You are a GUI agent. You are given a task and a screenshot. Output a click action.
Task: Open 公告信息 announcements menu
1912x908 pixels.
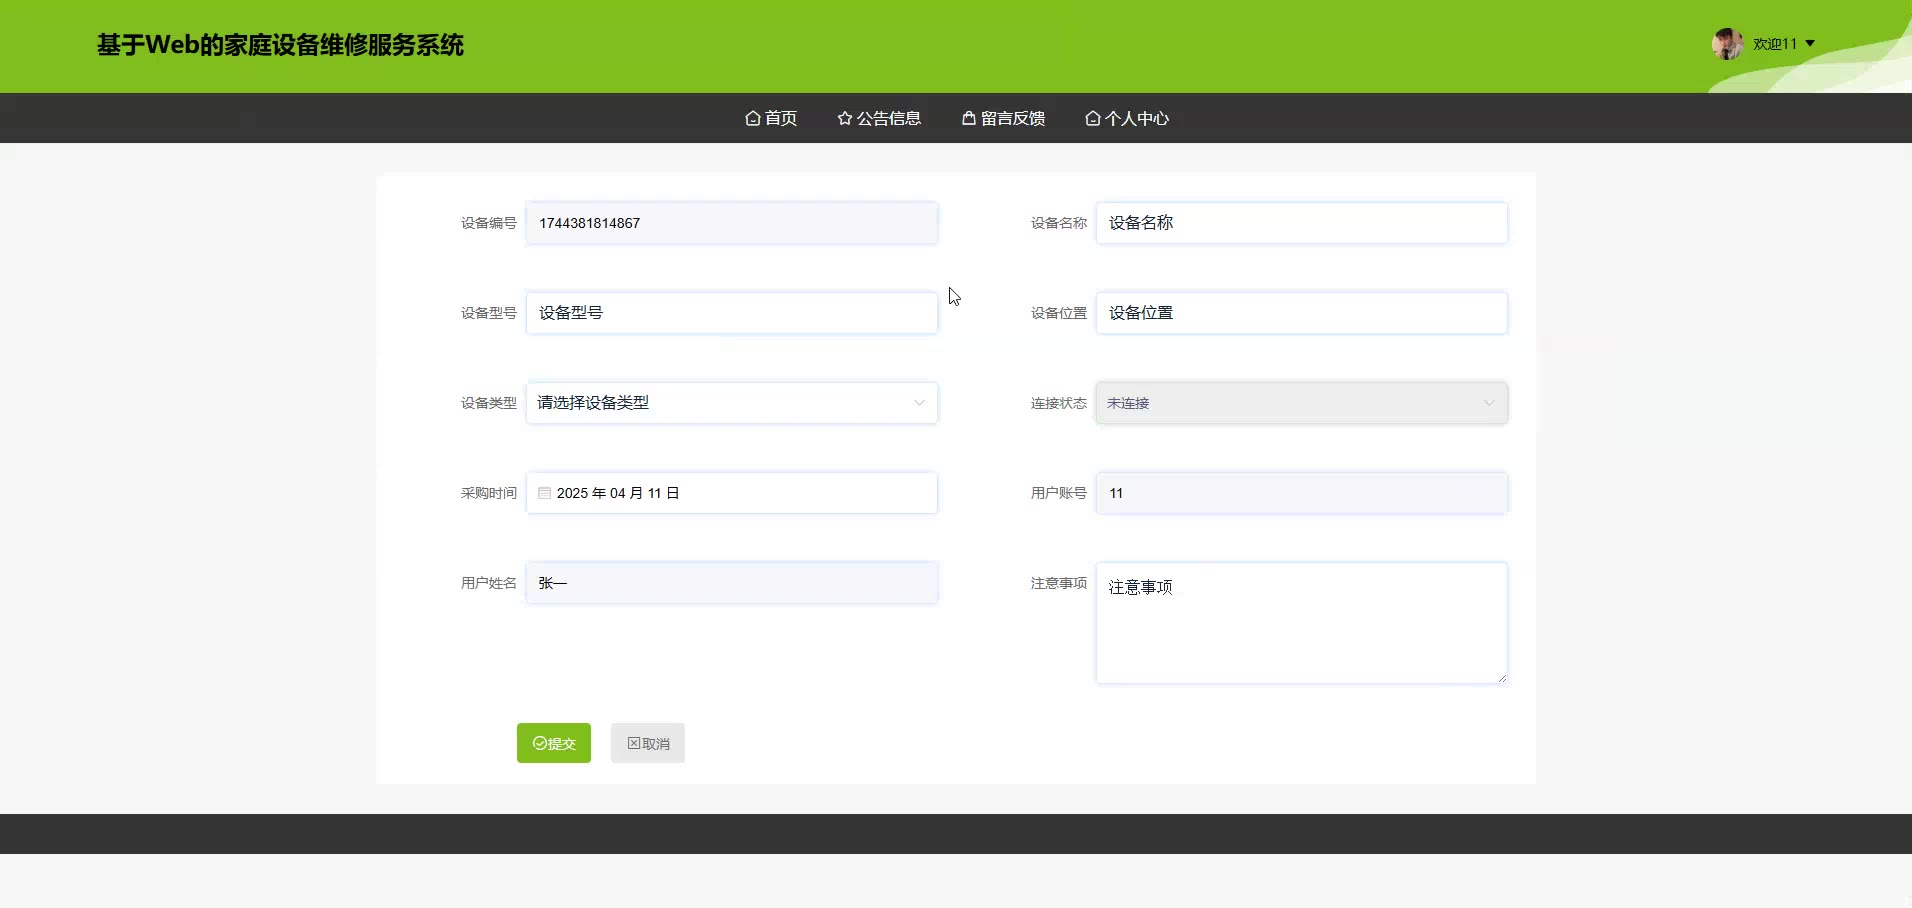coord(879,118)
